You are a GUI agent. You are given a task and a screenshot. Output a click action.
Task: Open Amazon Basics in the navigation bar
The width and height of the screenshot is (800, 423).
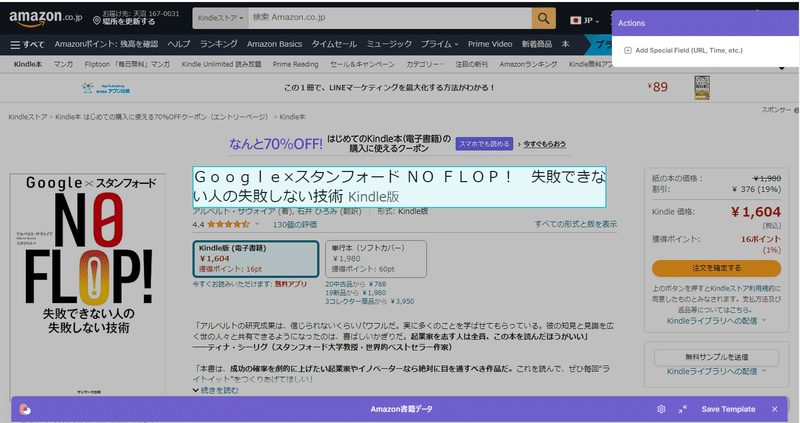pos(274,44)
